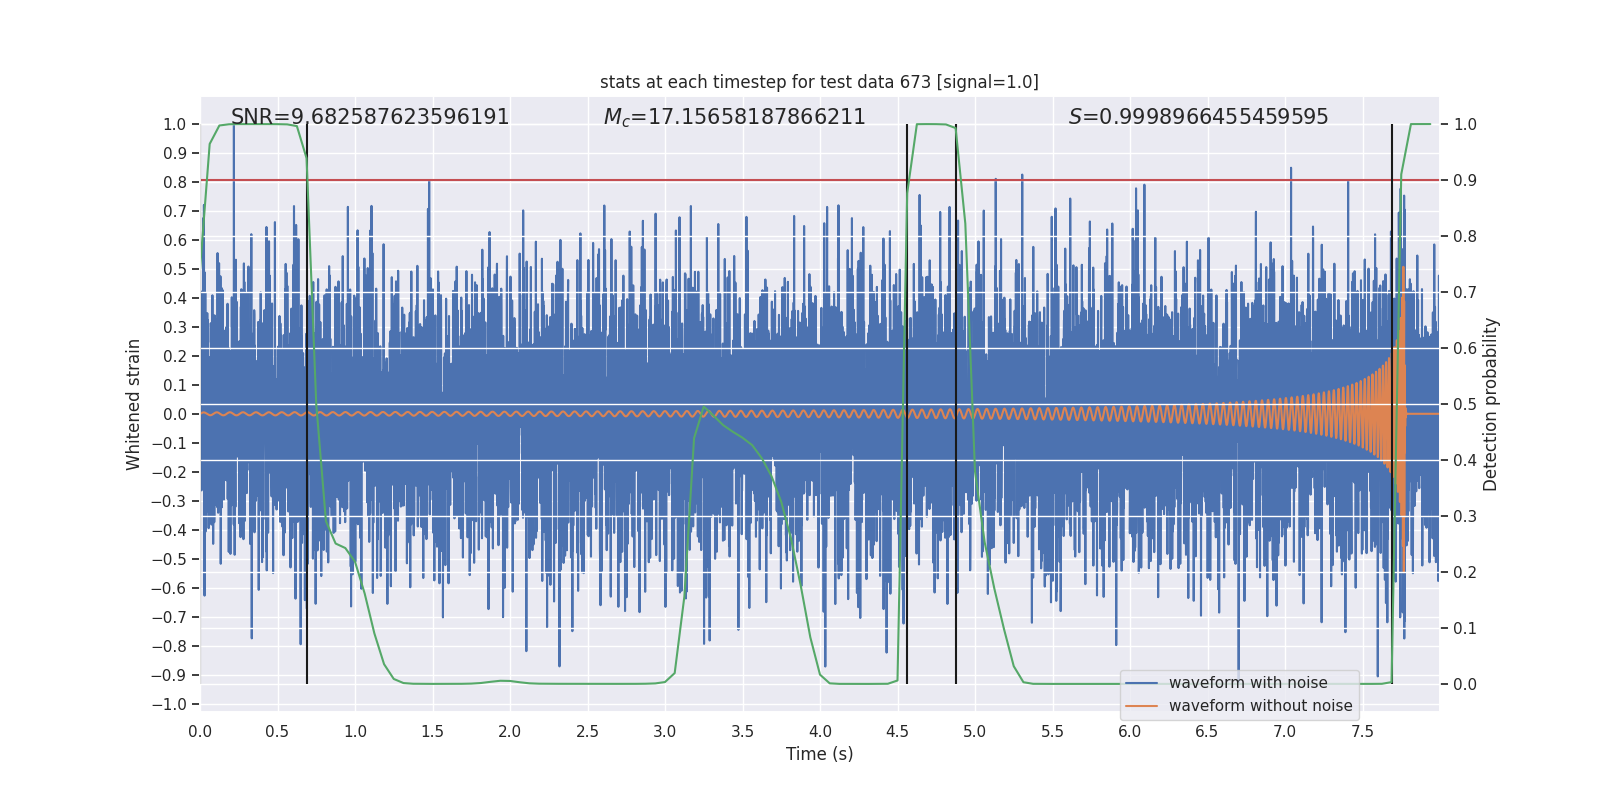Click the −0.5 tick on left axis

point(169,559)
